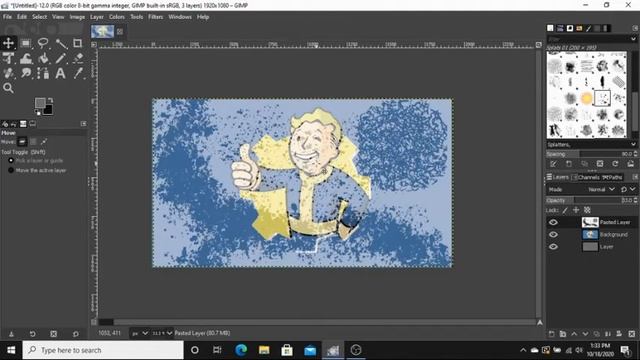Select the Smudge tool
Screen dimensions: 640x360
[26, 73]
